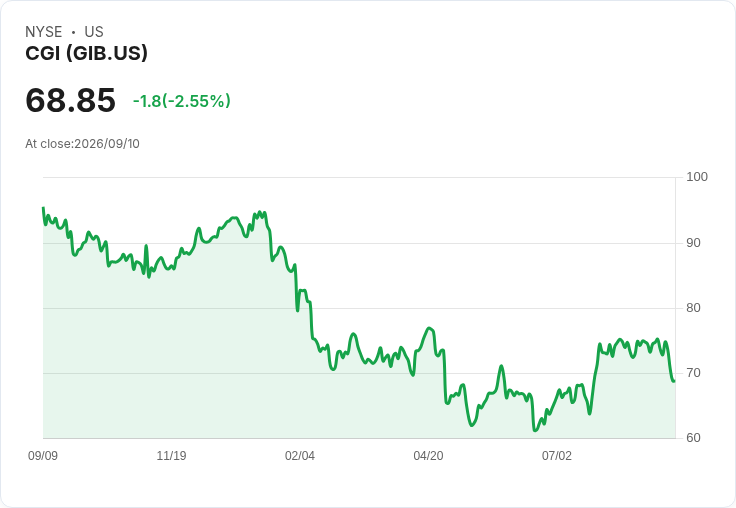Click the 11/19 date label on x-axis
Viewport: 736px width, 508px height.
point(171,455)
